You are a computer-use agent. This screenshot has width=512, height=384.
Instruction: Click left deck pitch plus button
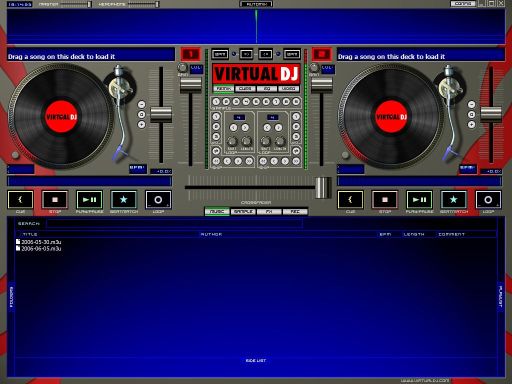[142, 125]
